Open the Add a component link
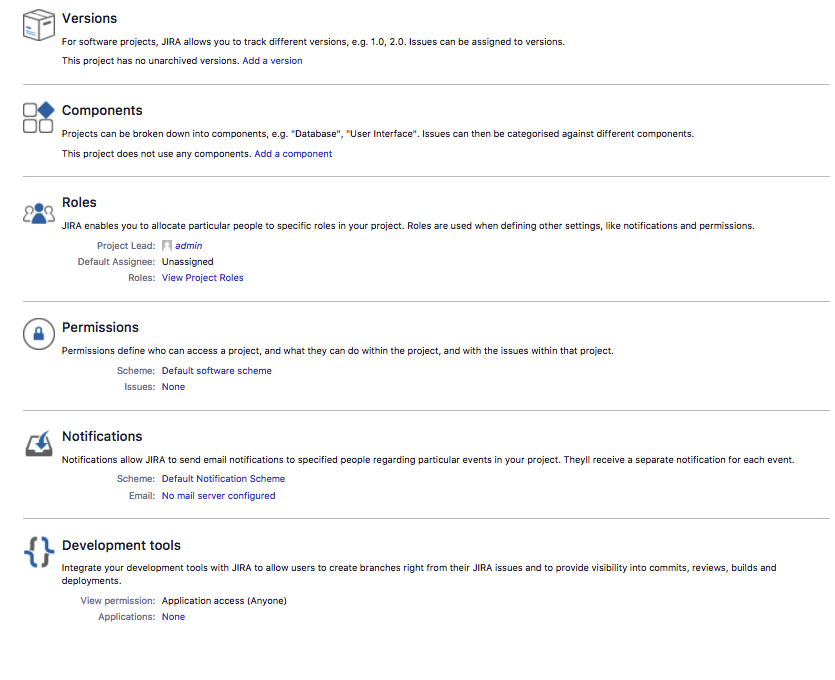835x680 pixels. pos(293,154)
